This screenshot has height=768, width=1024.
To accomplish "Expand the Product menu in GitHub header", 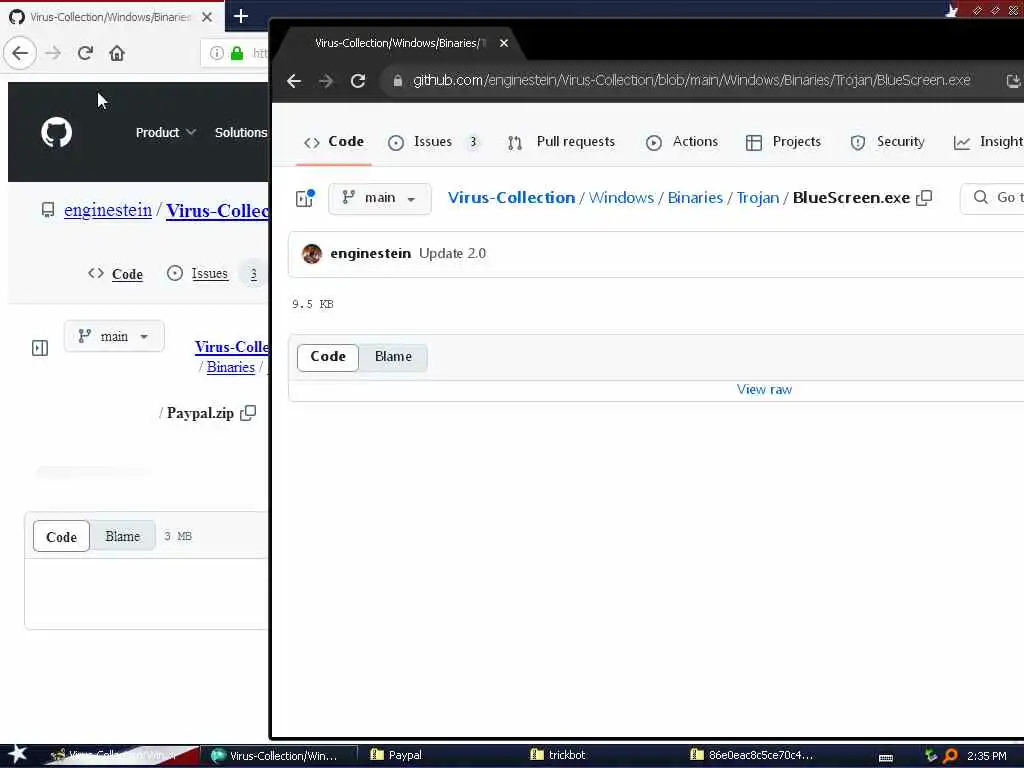I will click(x=165, y=133).
